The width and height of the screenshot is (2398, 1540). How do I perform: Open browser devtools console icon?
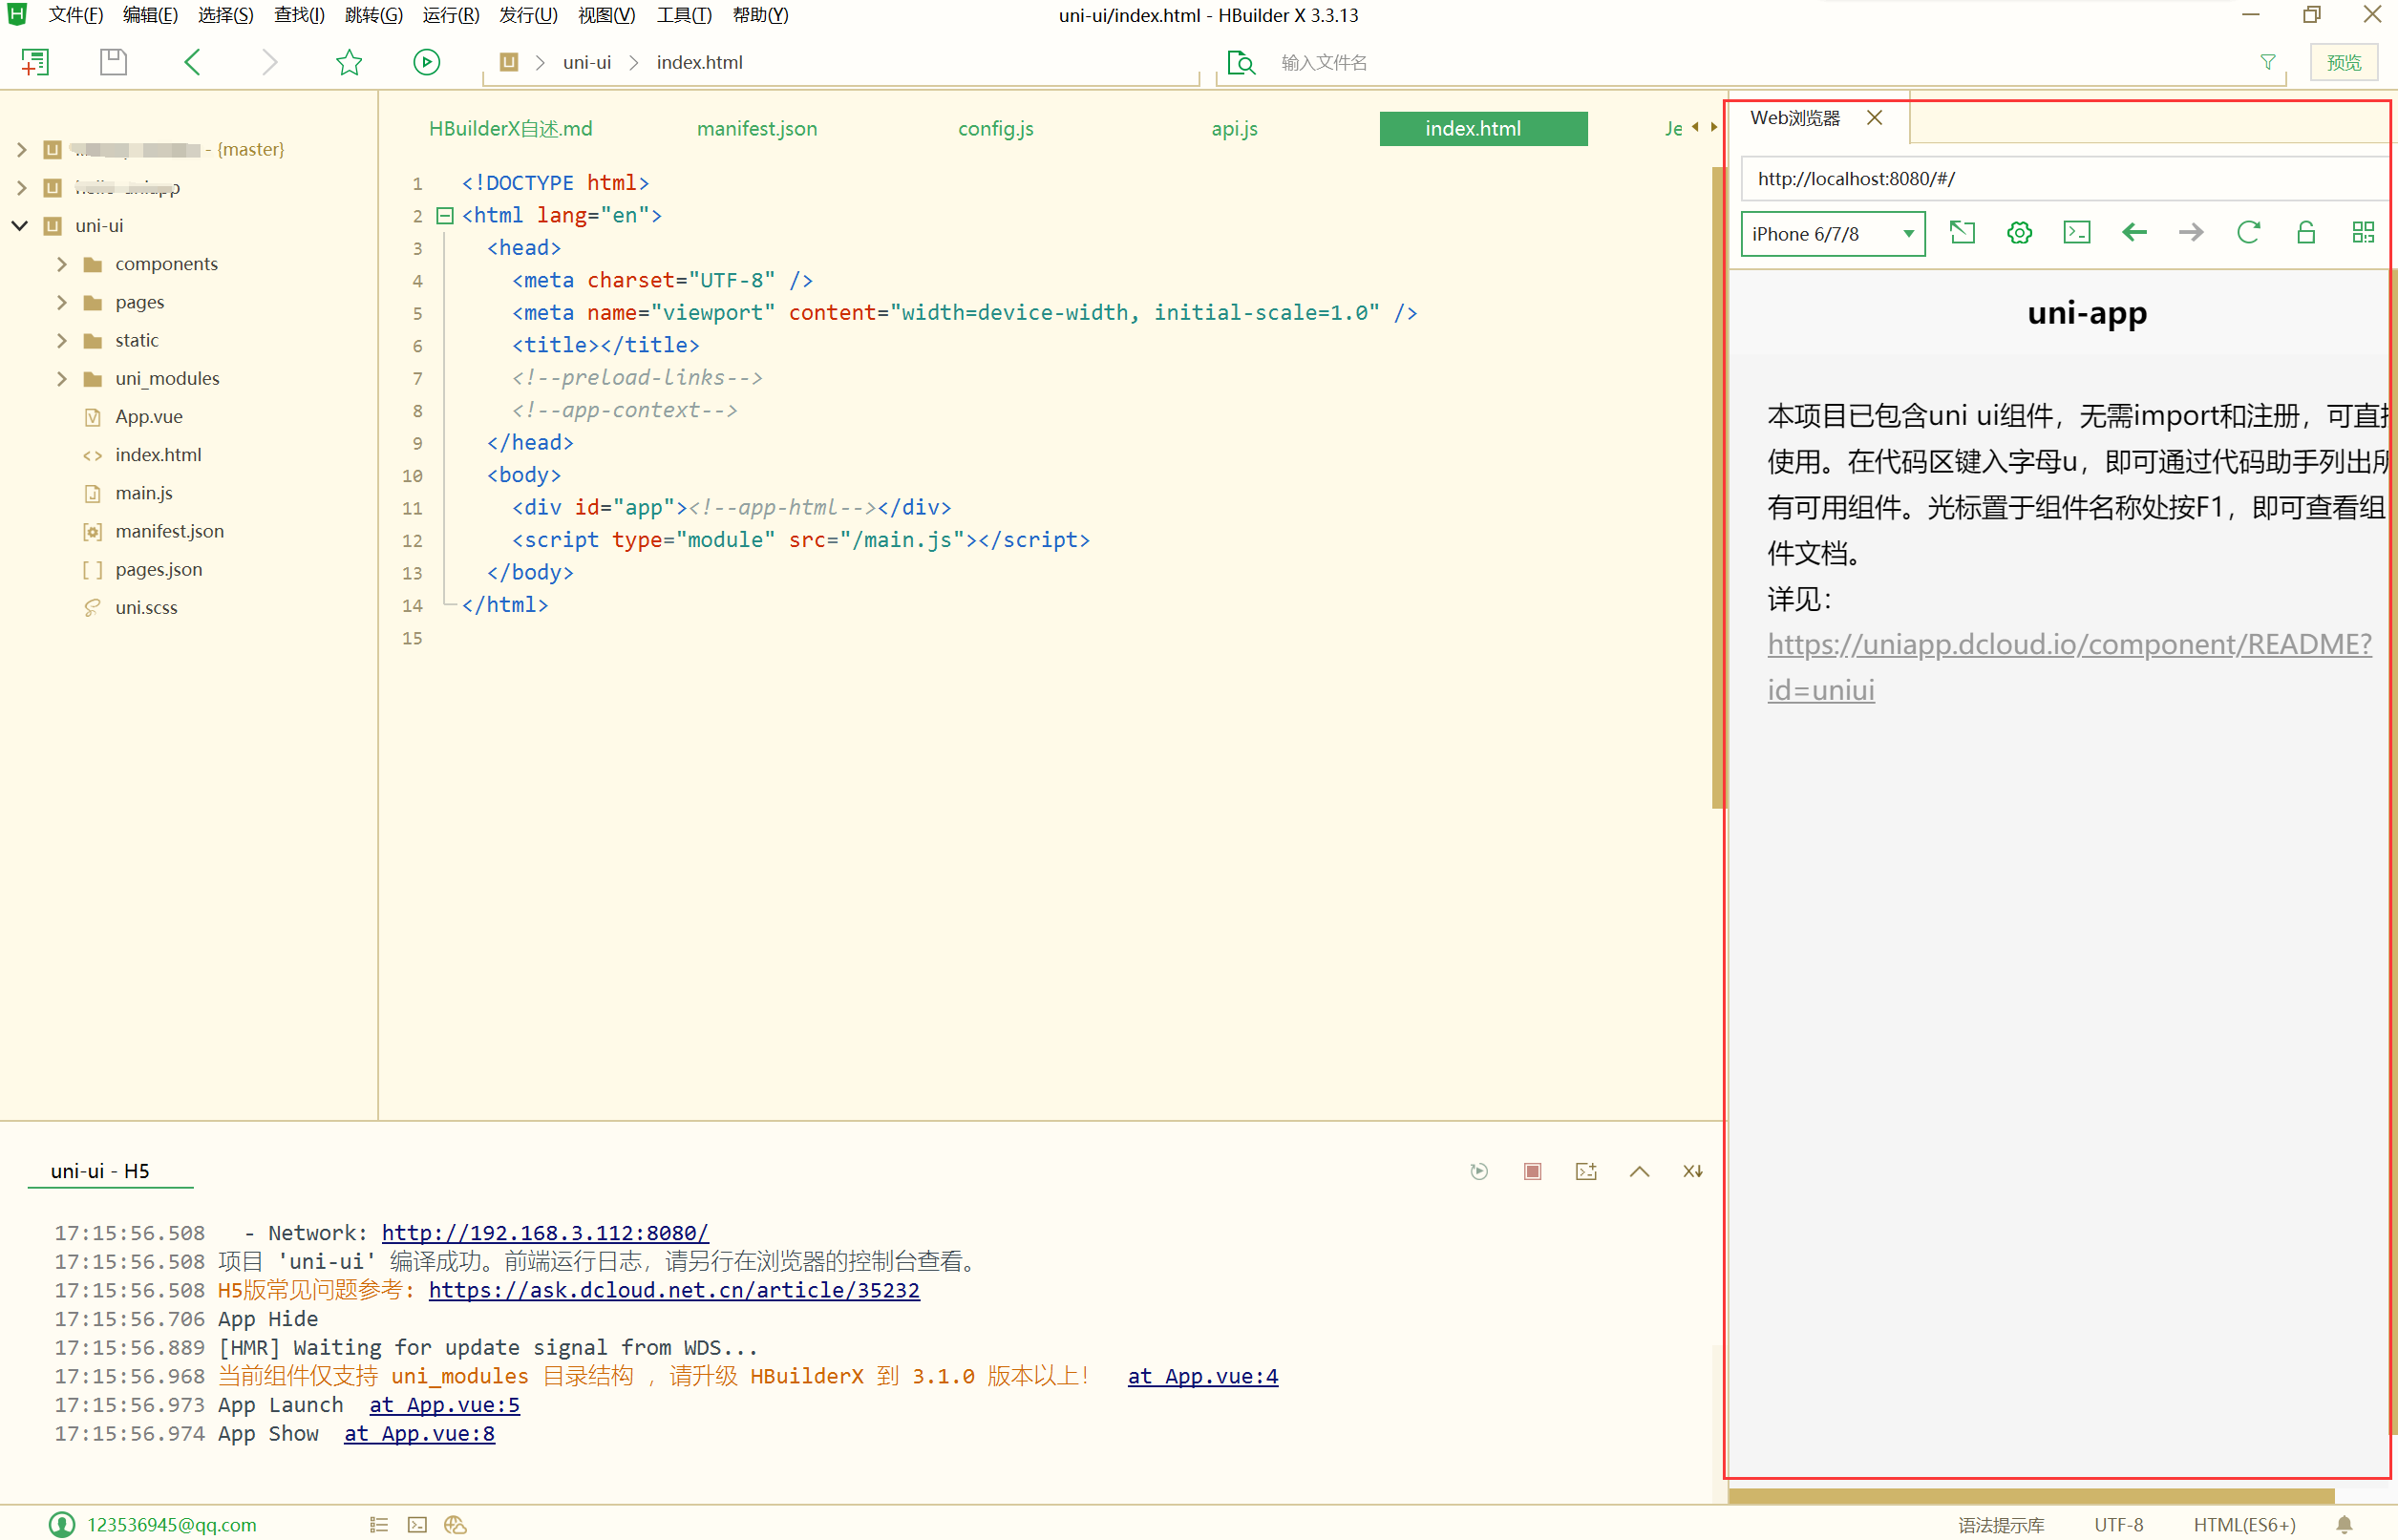(2076, 233)
